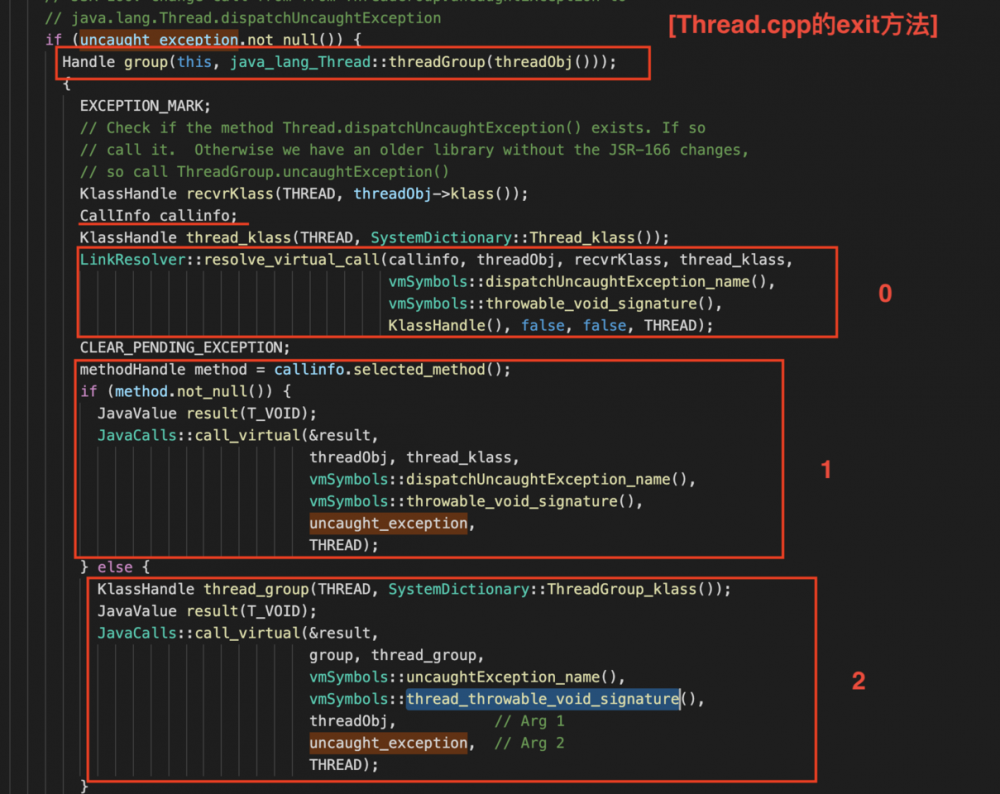
Task: Click the 'so call ThreadGroup.uncaughtException()' comment
Action: tap(265, 172)
